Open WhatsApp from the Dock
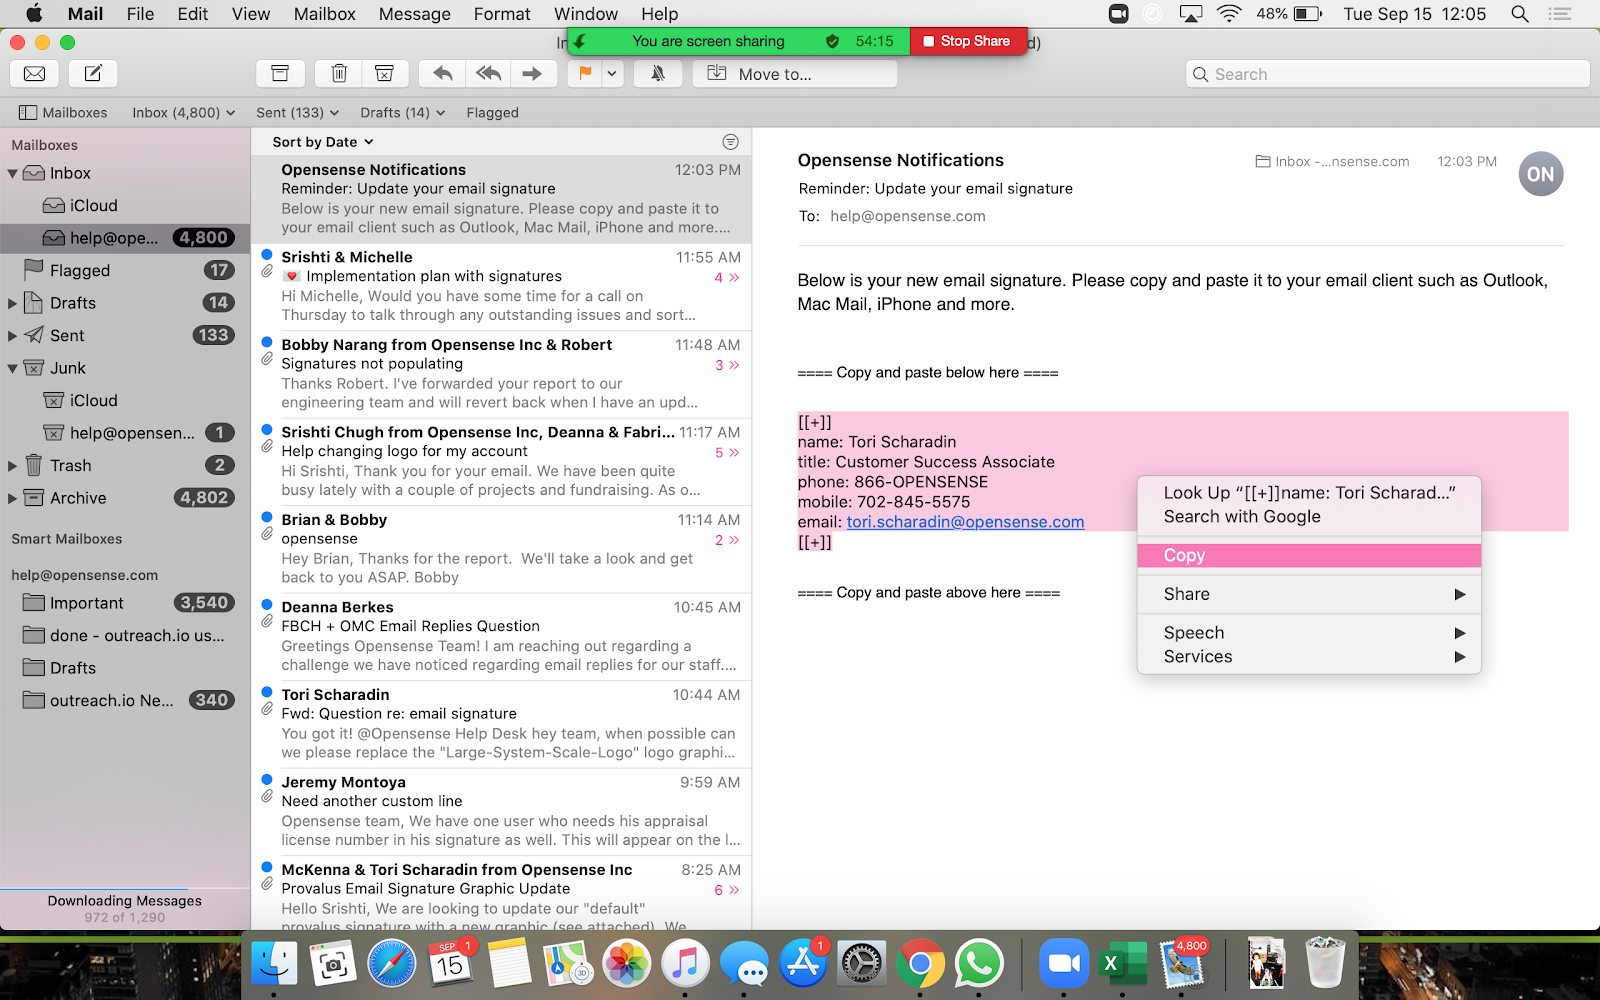This screenshot has height=1000, width=1600. click(x=979, y=964)
